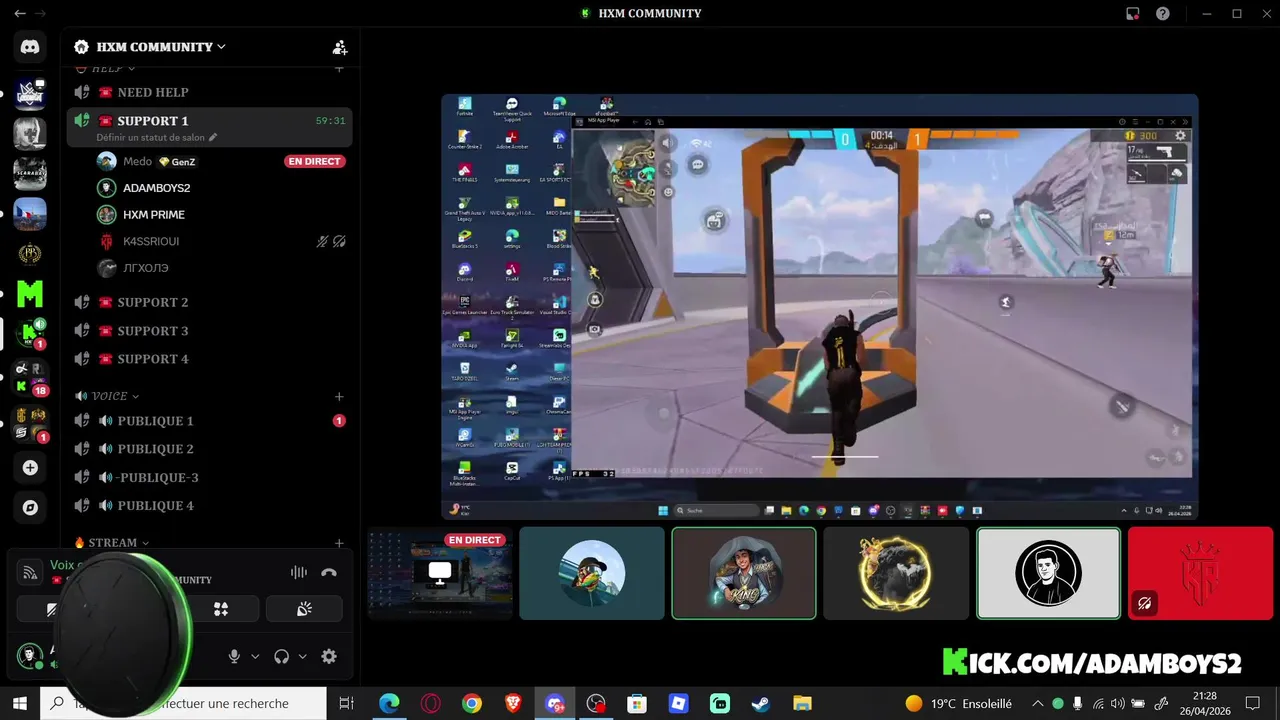Toggle headphone deafen
Screen dimensions: 1280x720
(x=282, y=656)
